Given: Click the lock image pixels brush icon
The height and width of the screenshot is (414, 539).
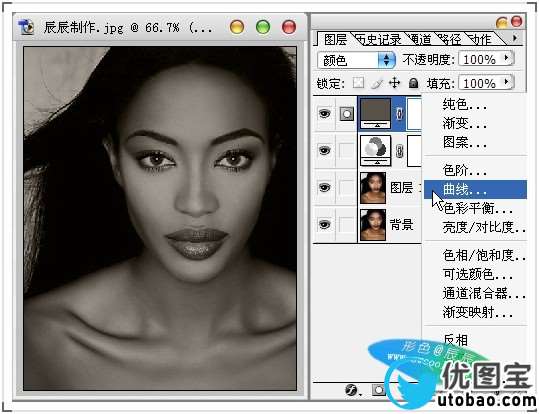Looking at the screenshot, I should [377, 83].
